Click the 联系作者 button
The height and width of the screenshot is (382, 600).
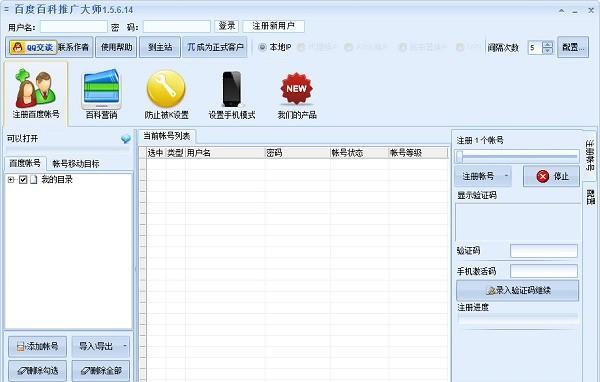tap(73, 47)
